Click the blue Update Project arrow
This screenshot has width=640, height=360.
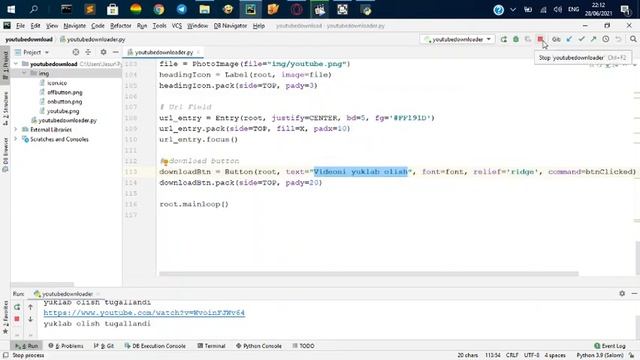pos(569,39)
